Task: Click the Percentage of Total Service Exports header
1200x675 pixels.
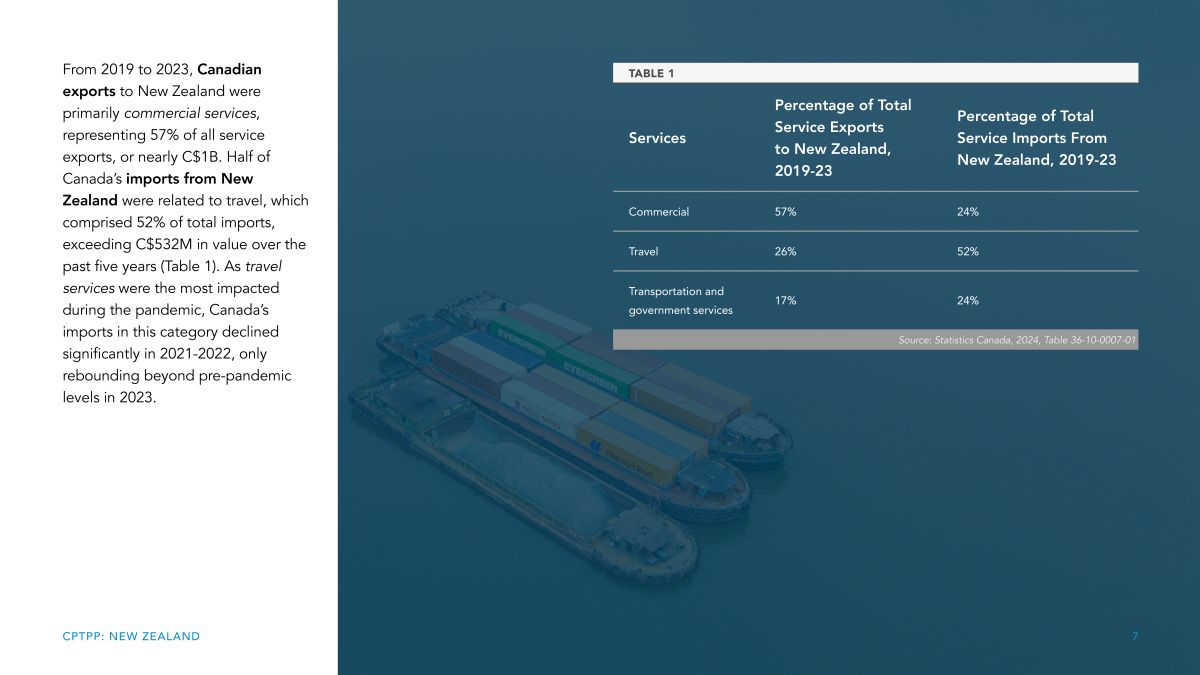Action: coord(843,138)
